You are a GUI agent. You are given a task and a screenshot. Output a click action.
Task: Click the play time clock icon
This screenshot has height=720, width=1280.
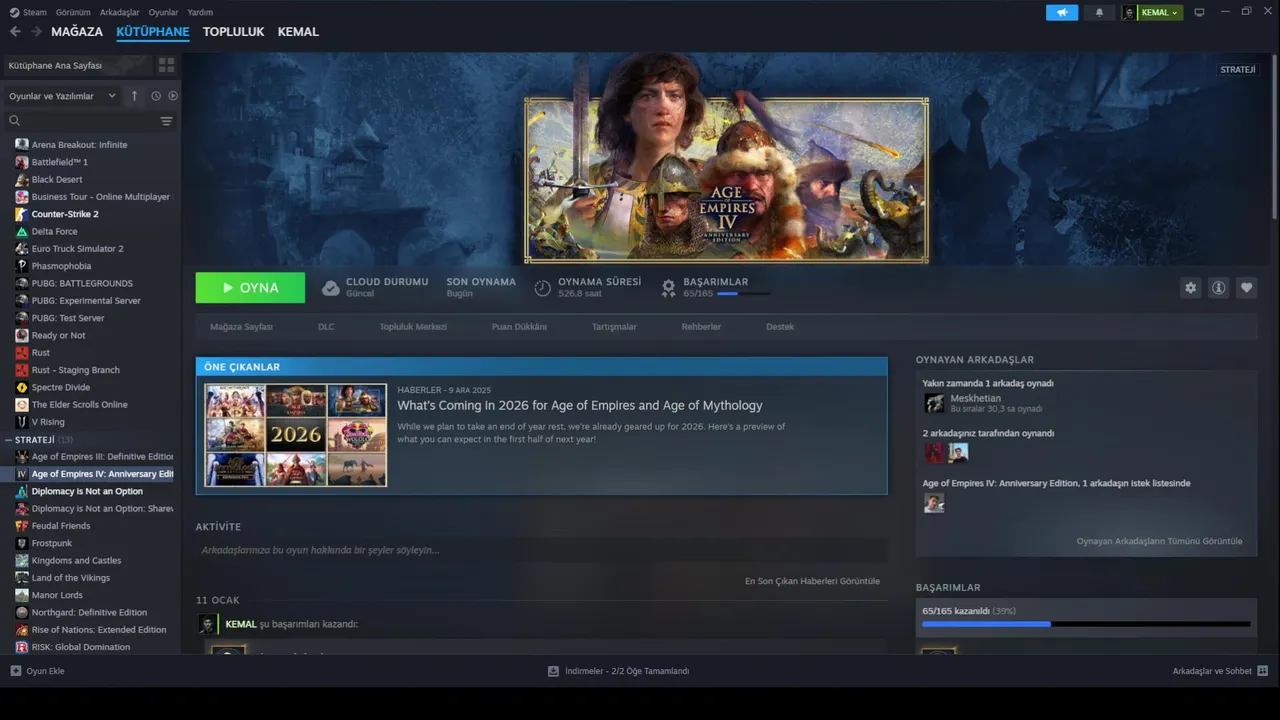click(542, 288)
